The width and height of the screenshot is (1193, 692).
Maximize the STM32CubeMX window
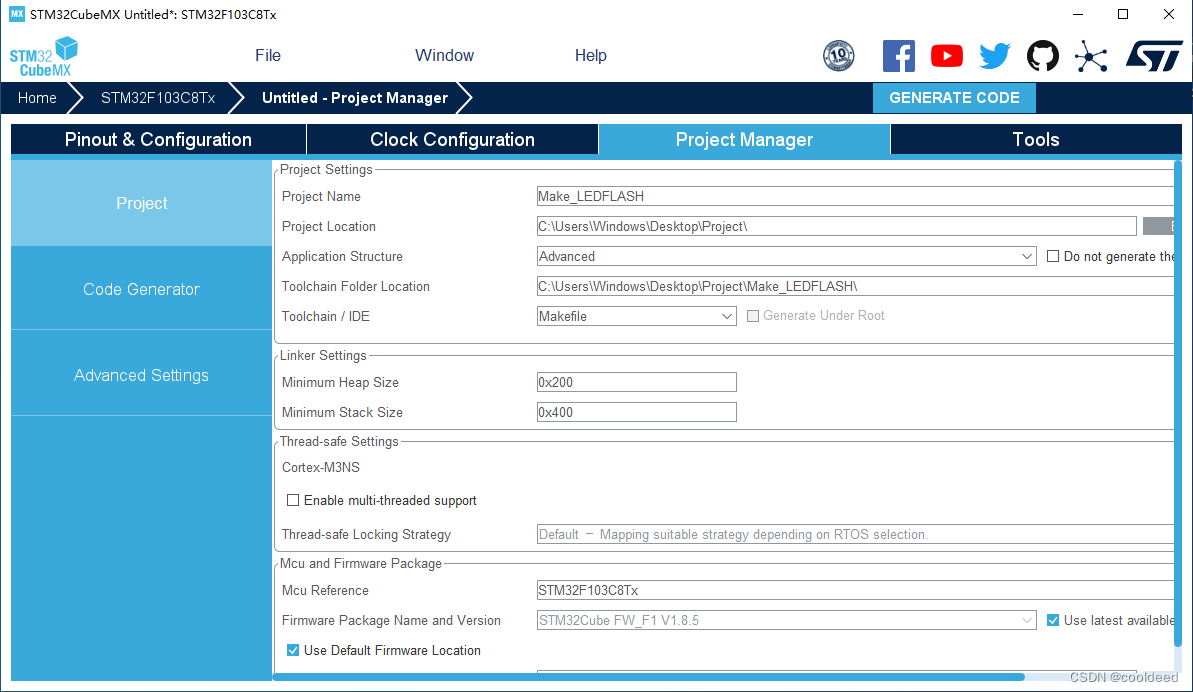[1123, 14]
